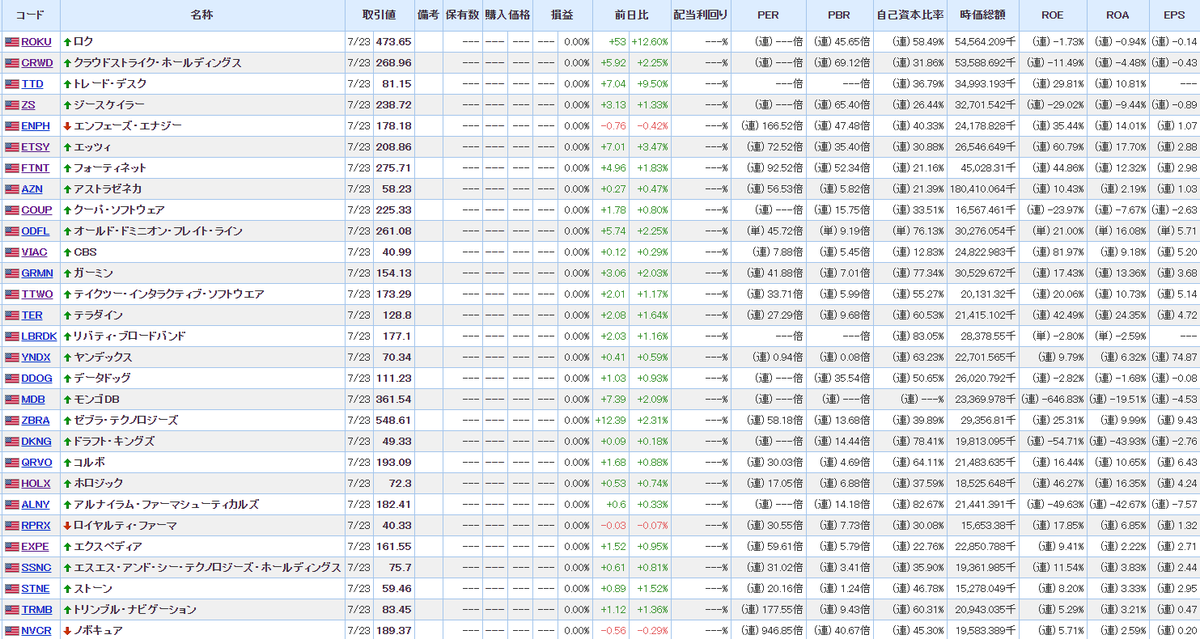This screenshot has height=639, width=1200.
Task: Click the US flag icon beside ROKU
Action: [x=12, y=42]
